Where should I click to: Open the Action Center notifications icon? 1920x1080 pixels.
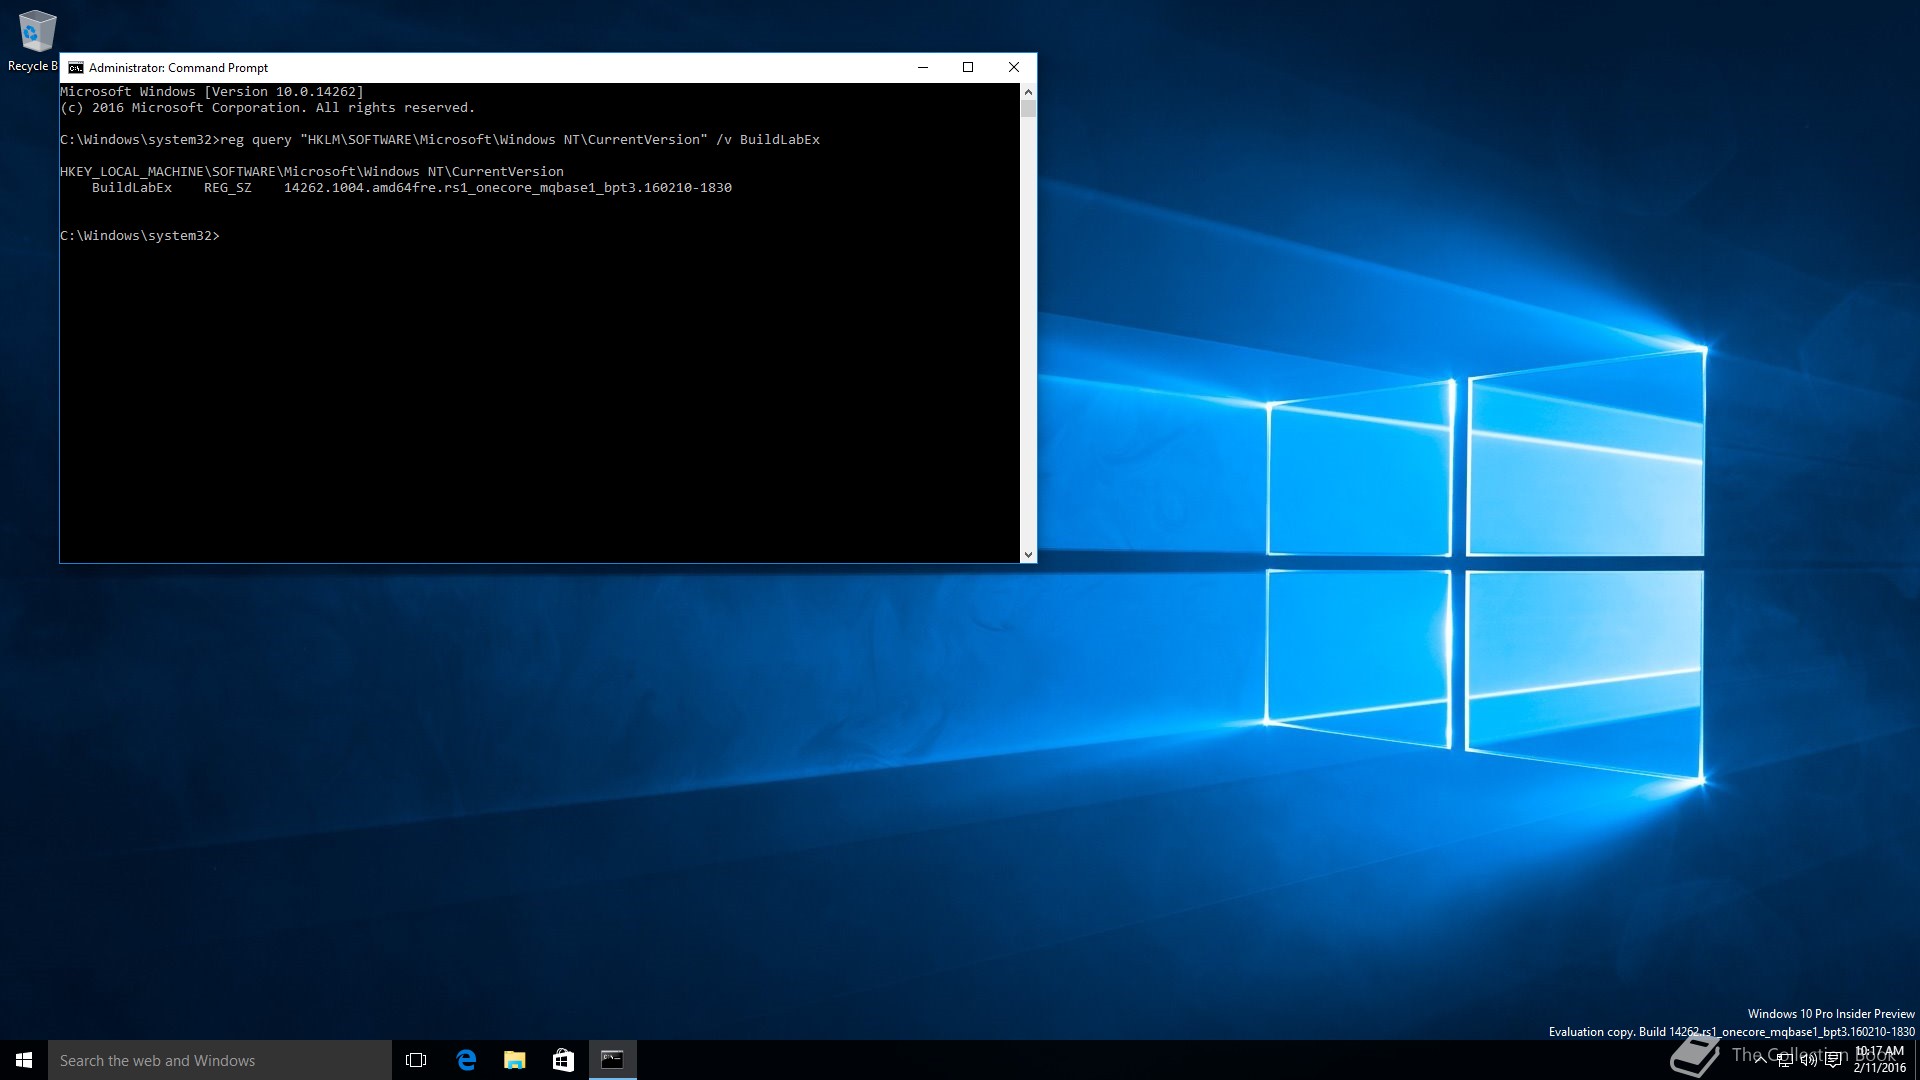click(1834, 1060)
